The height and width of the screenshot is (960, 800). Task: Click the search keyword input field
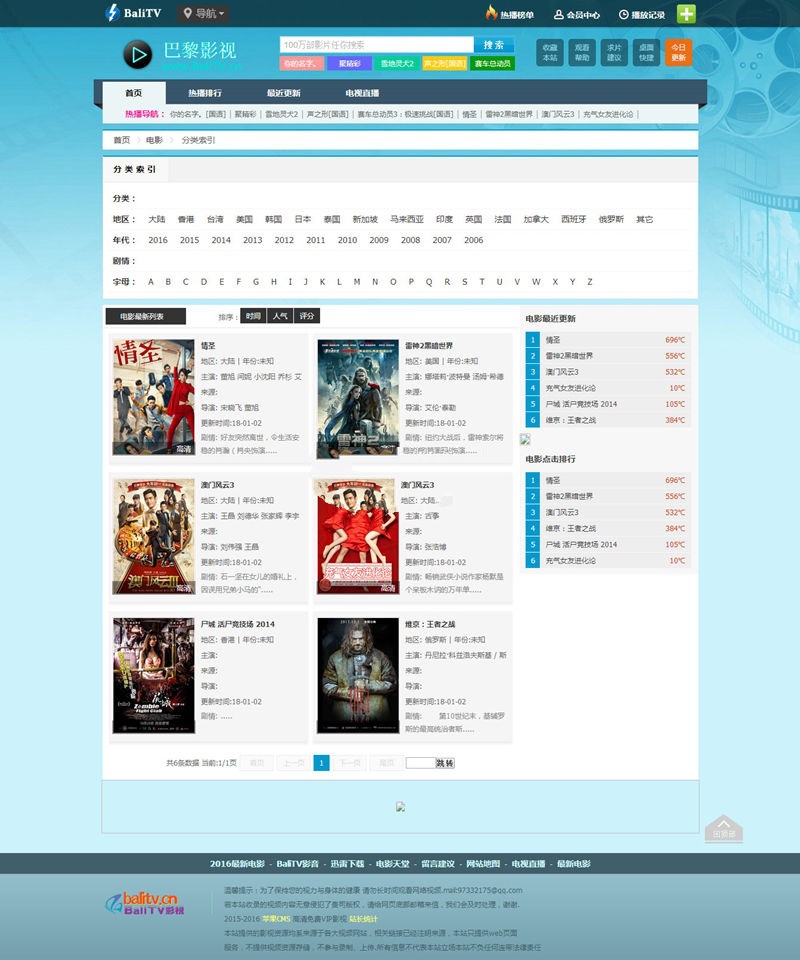[376, 45]
